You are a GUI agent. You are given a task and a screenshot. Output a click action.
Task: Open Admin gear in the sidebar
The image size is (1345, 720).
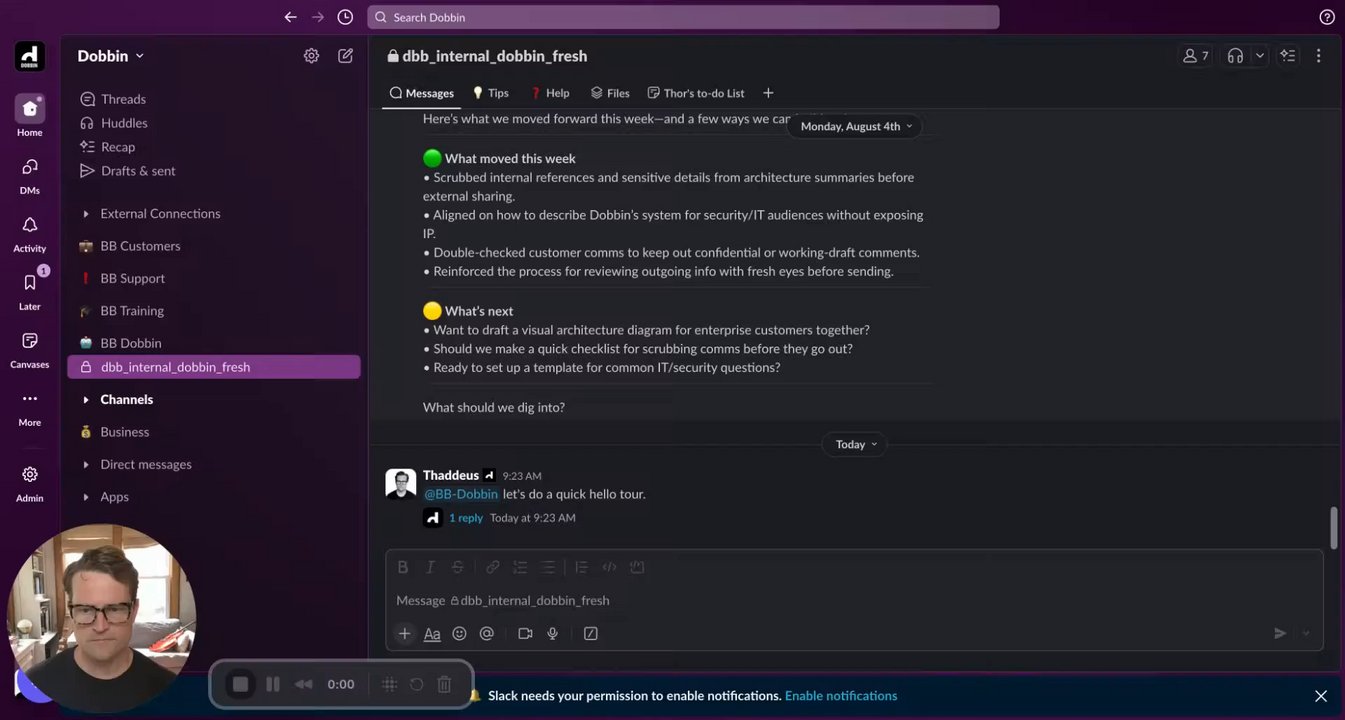pyautogui.click(x=29, y=483)
